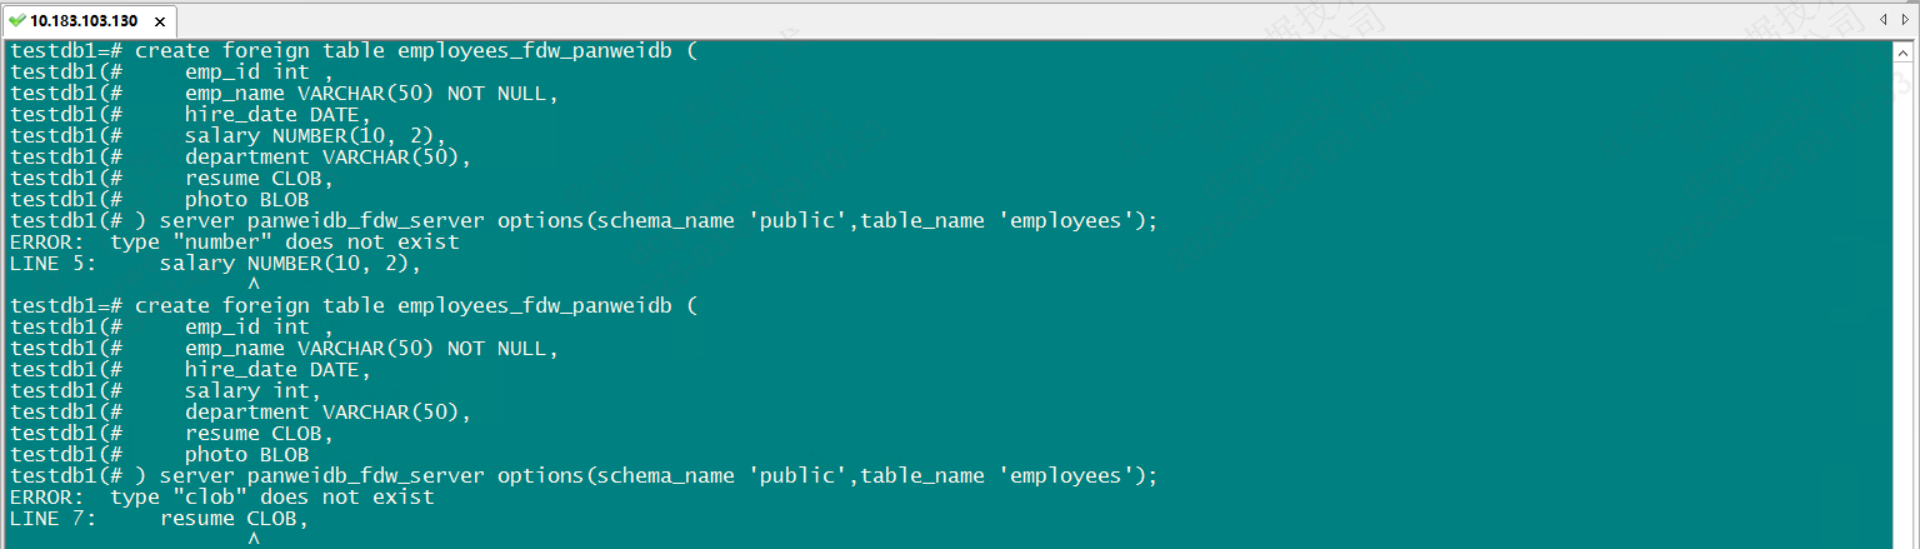
Task: Click the second 'emp_name VARCHAR(50) NOT NULL' line
Action: [370, 349]
